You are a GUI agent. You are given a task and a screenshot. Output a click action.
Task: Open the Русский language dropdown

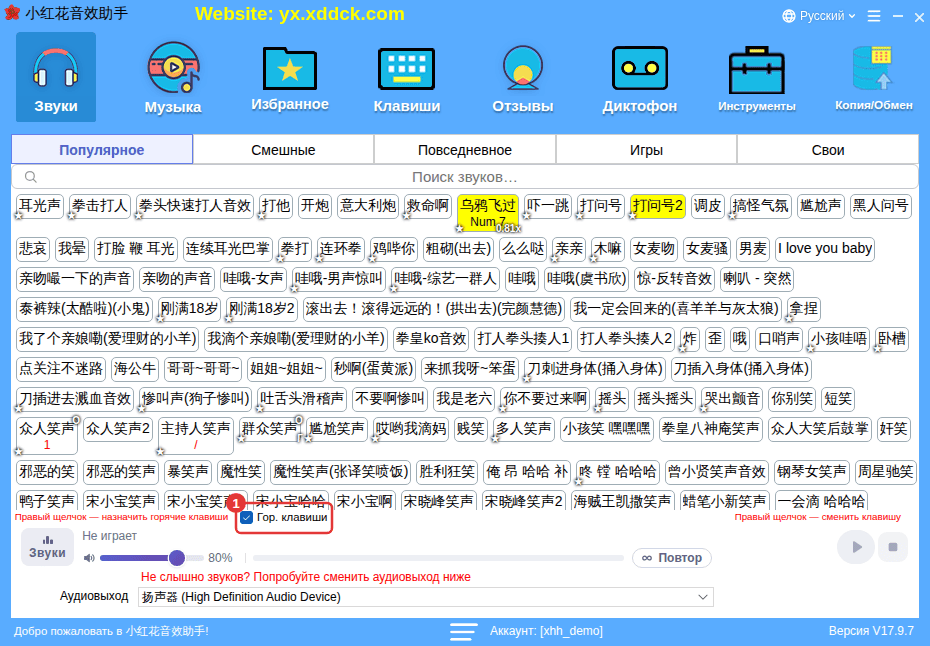tap(819, 16)
